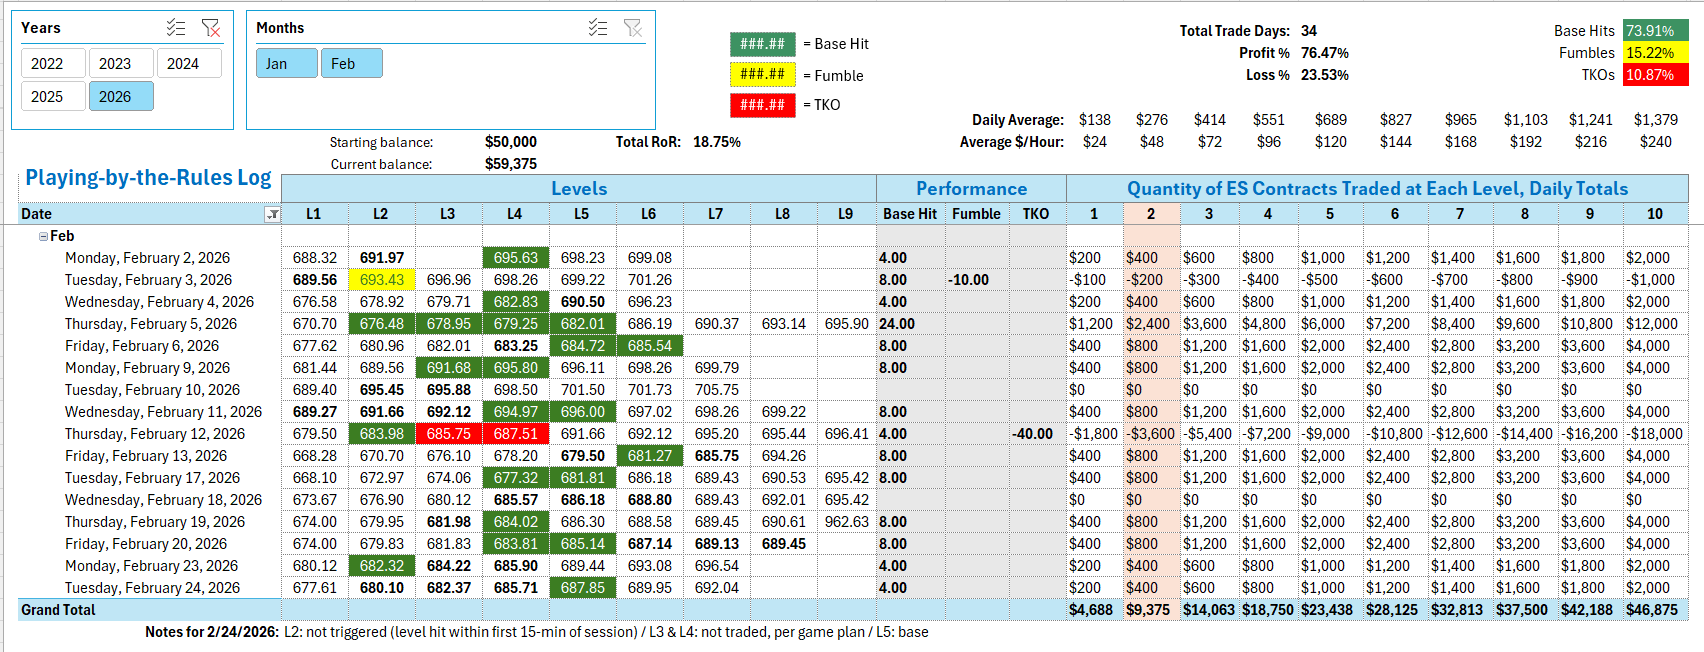Collapse the Feb group in Date column
The height and width of the screenshot is (652, 1704).
pos(43,237)
